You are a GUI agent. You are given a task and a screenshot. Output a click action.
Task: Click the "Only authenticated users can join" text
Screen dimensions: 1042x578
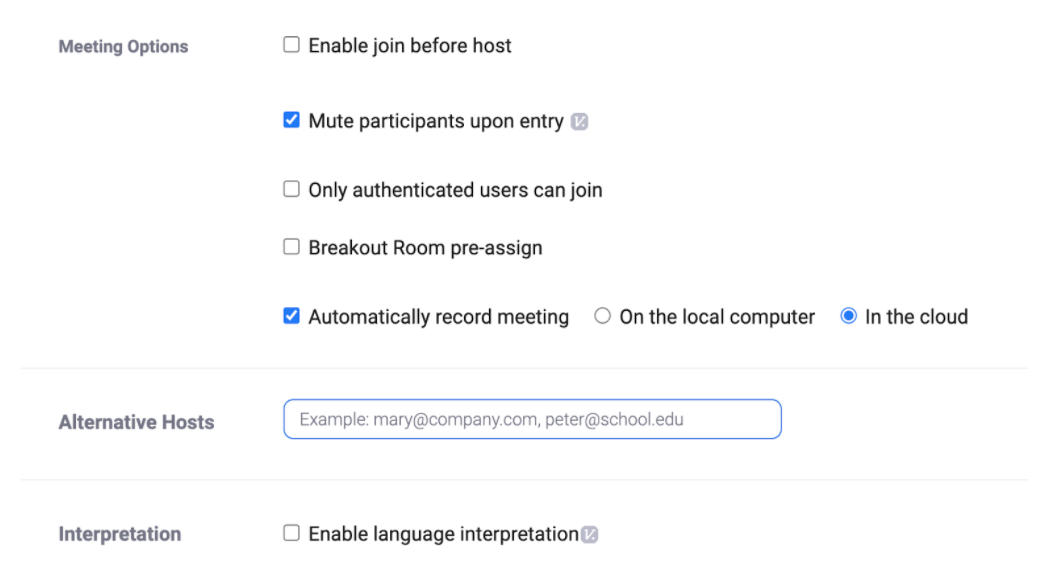point(455,190)
